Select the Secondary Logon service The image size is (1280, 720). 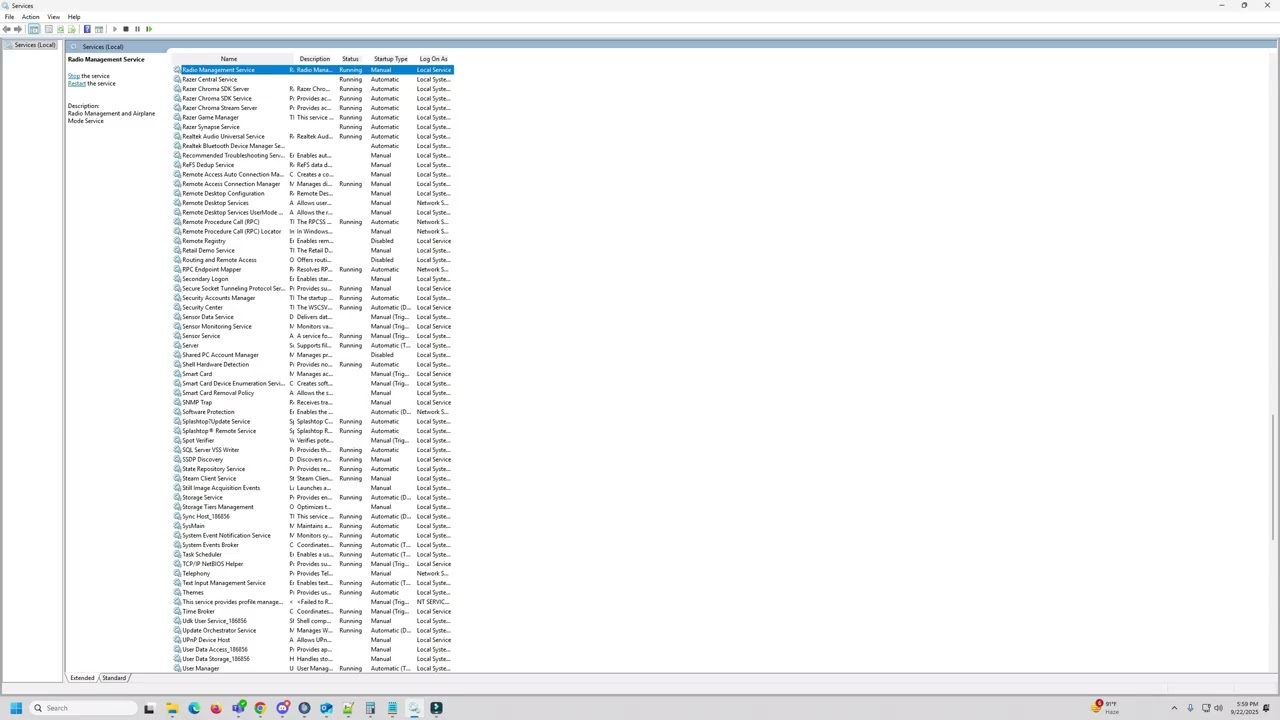313,279
